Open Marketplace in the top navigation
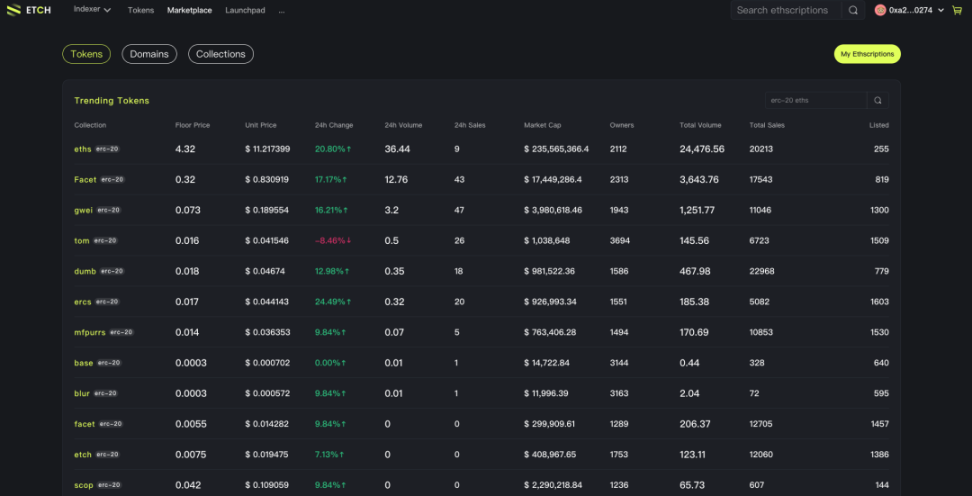 point(189,10)
